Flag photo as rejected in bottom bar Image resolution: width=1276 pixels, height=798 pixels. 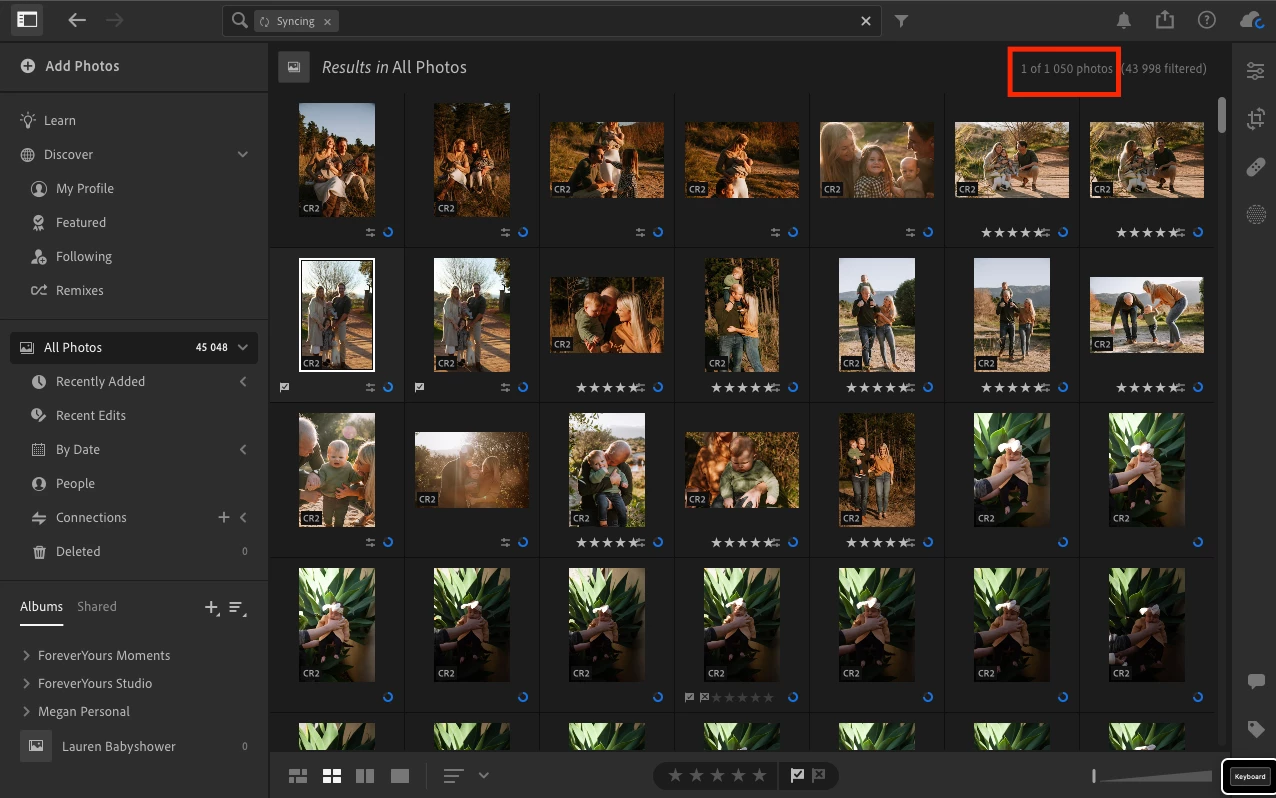819,776
